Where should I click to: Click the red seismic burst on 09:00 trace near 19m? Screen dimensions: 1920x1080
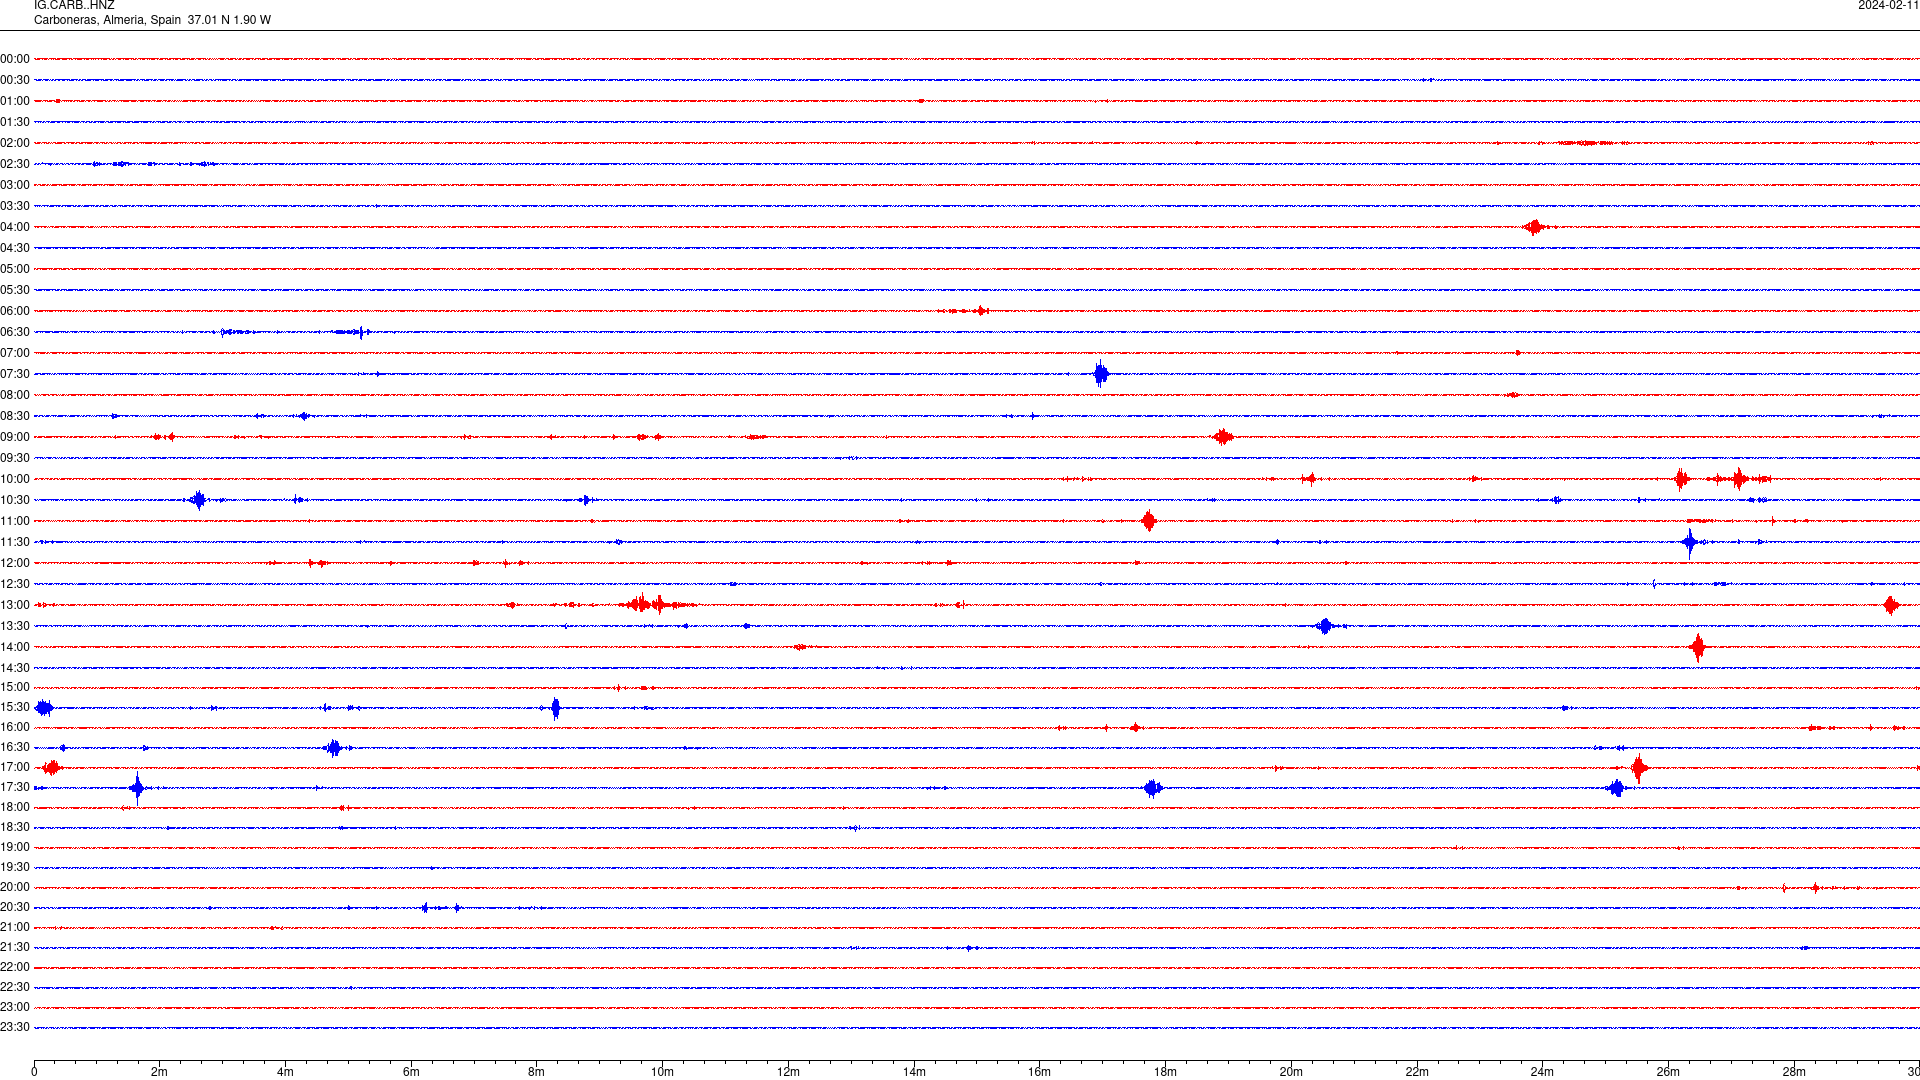(1223, 437)
